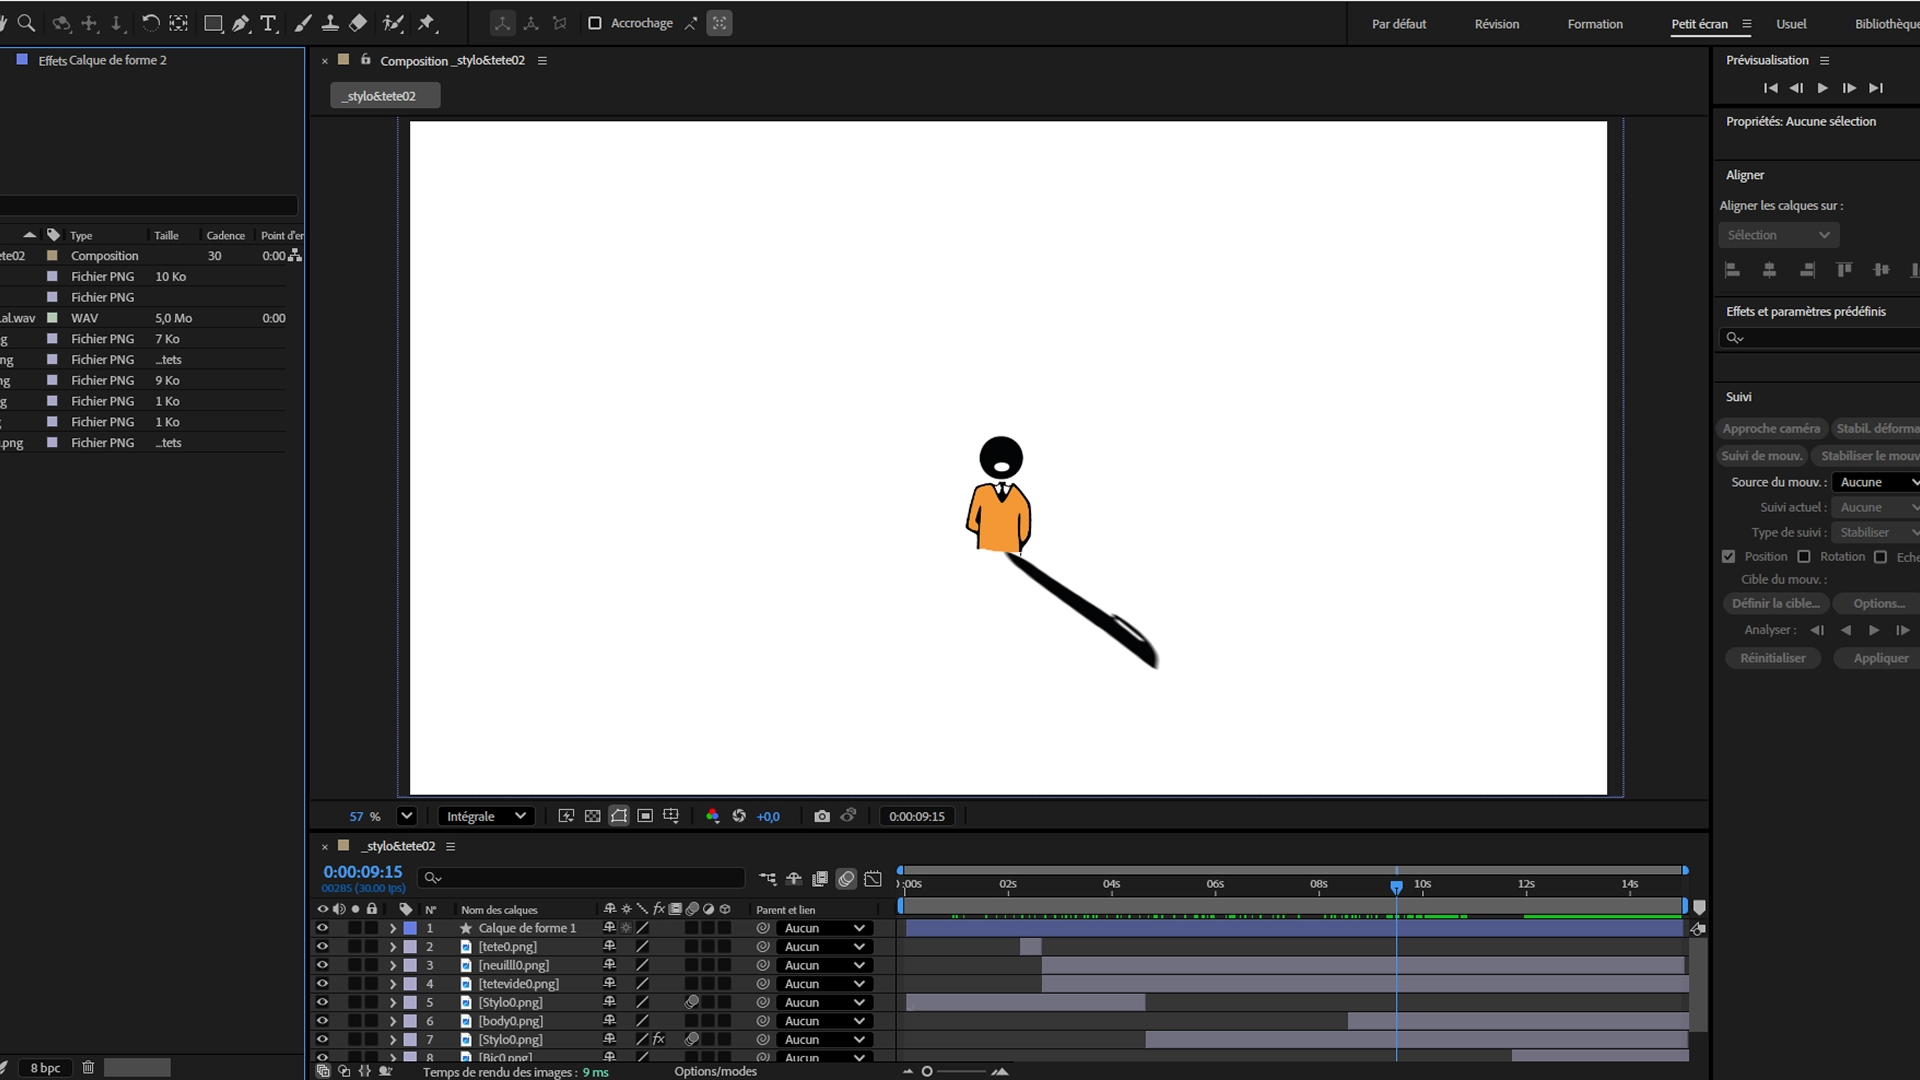Screen dimensions: 1920x1080
Task: Click the timeline layer search field
Action: (583, 878)
